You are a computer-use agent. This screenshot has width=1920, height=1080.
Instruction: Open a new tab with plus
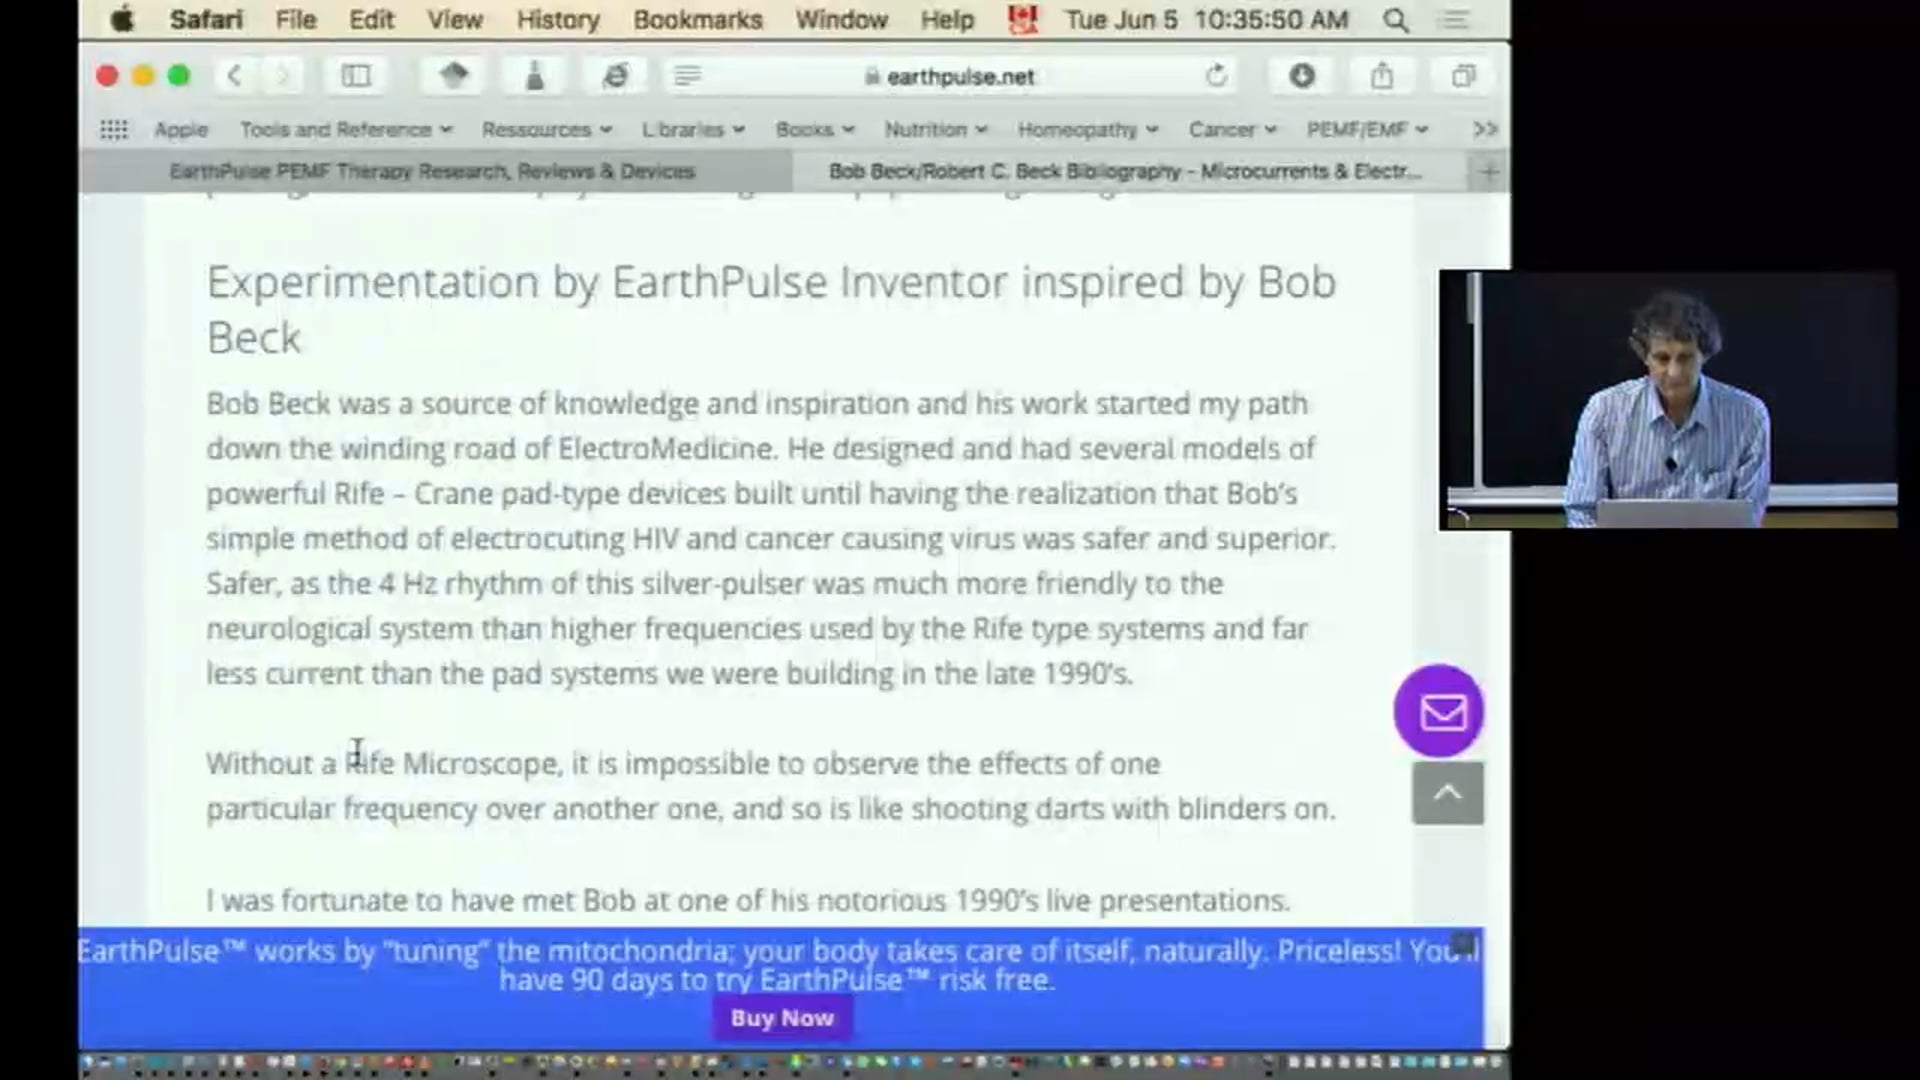pos(1488,172)
